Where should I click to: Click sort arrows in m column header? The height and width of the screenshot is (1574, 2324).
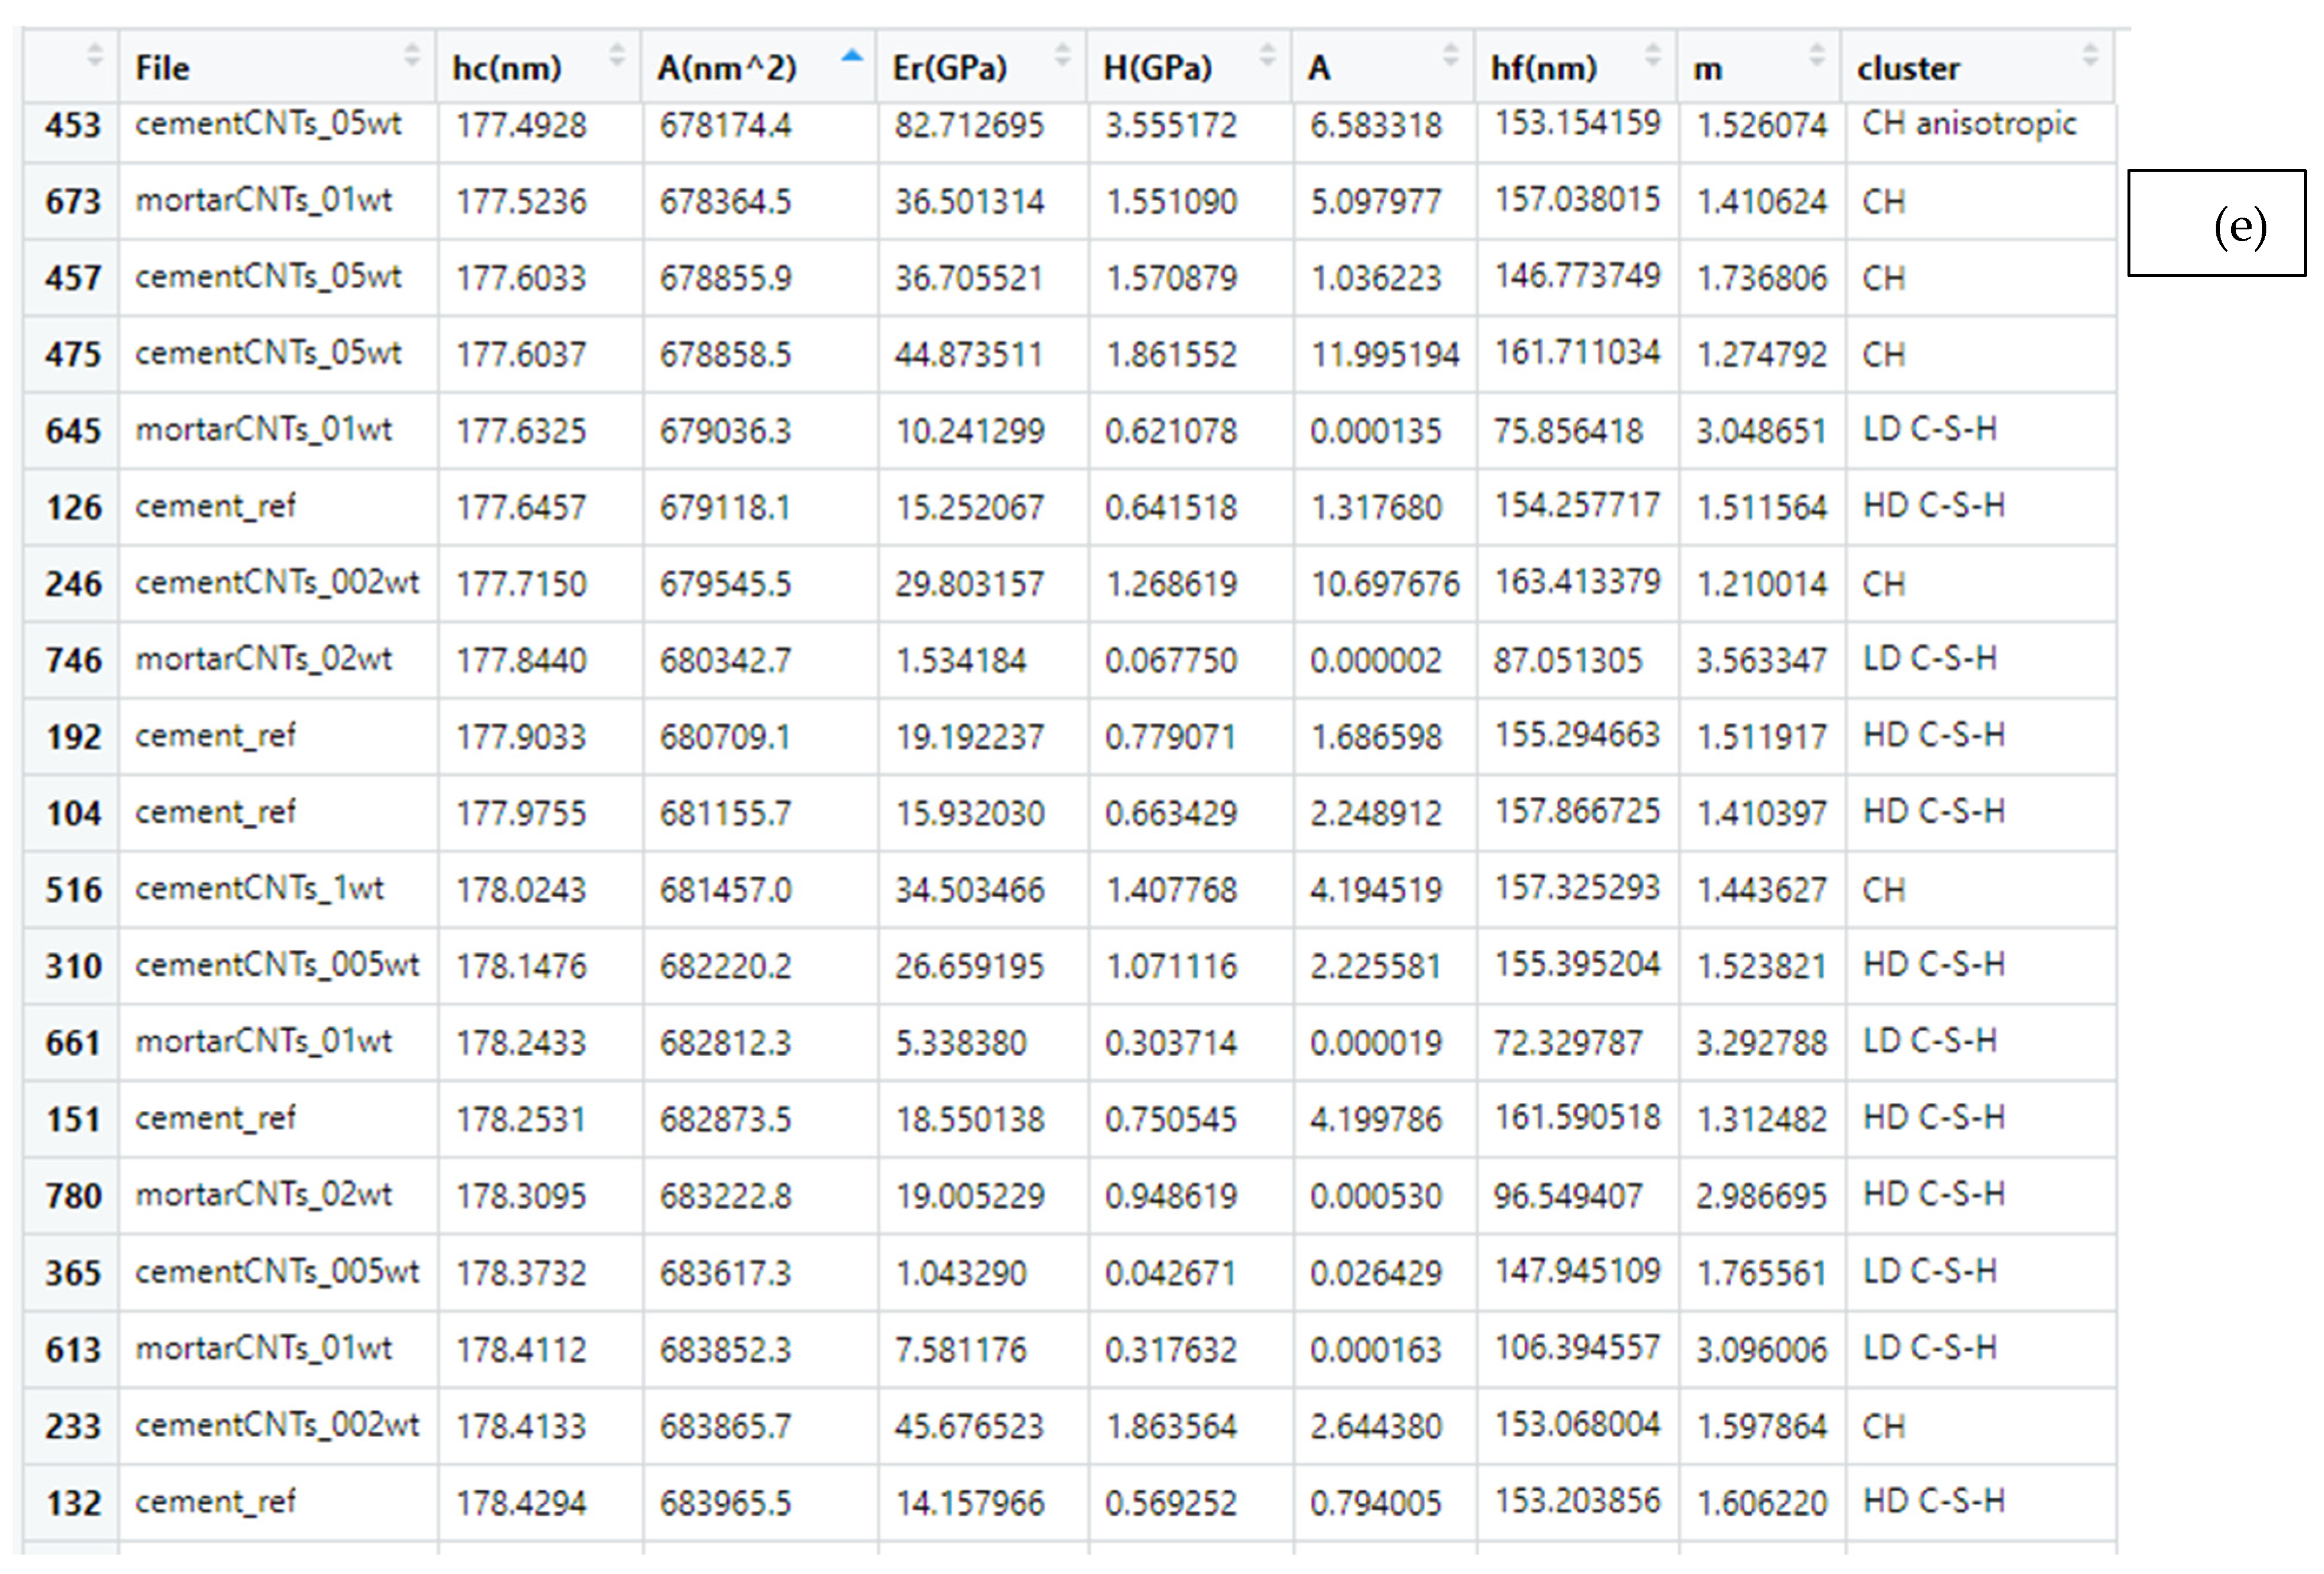click(1817, 55)
